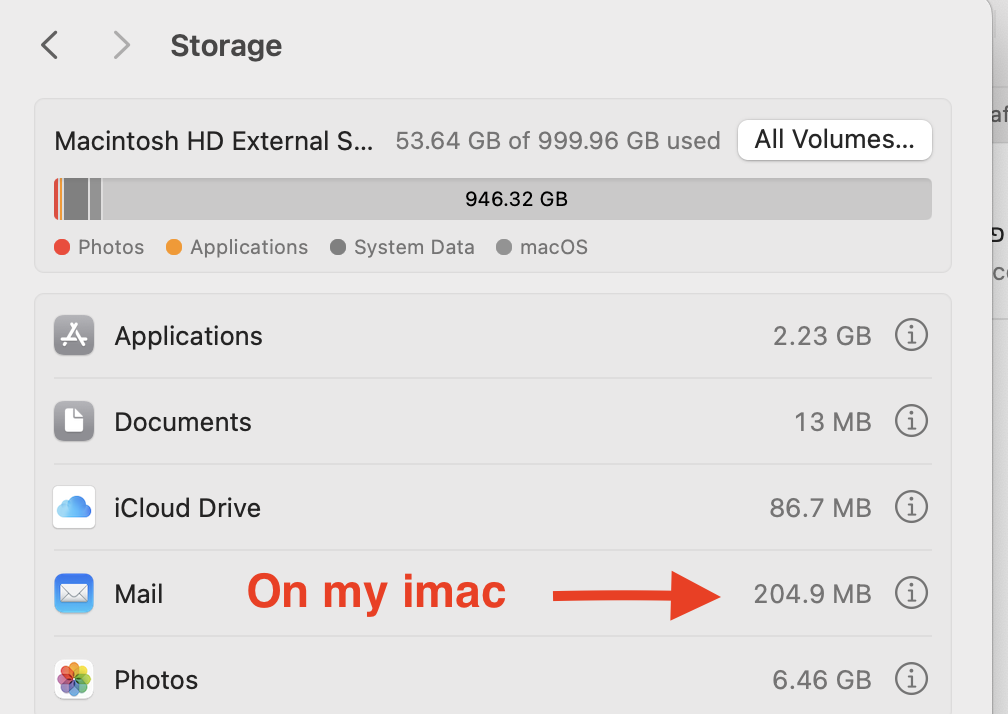Click the Macintosh HD volume name

[213, 141]
